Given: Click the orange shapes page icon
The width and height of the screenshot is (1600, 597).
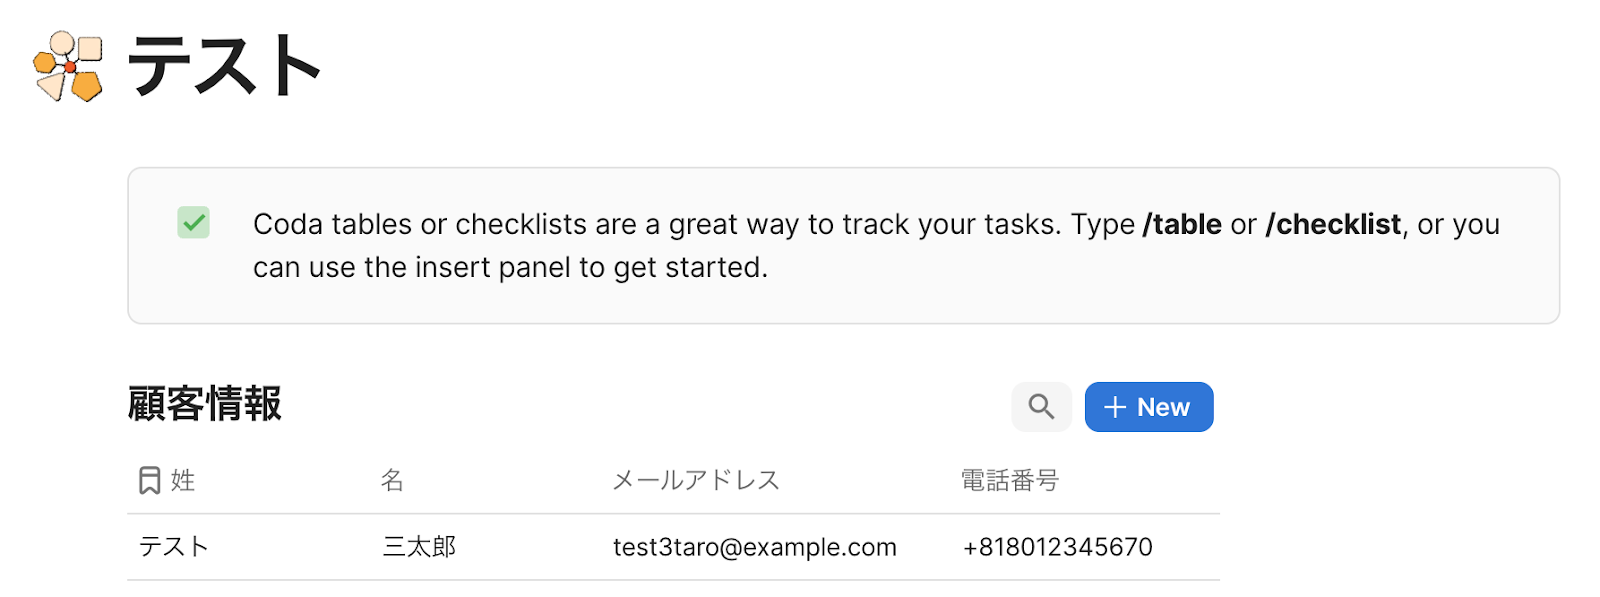Looking at the screenshot, I should 68,66.
